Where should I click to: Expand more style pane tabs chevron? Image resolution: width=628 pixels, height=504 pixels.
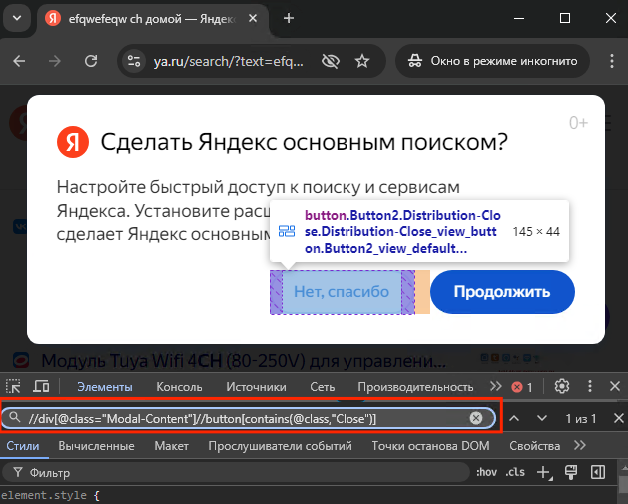(580, 446)
